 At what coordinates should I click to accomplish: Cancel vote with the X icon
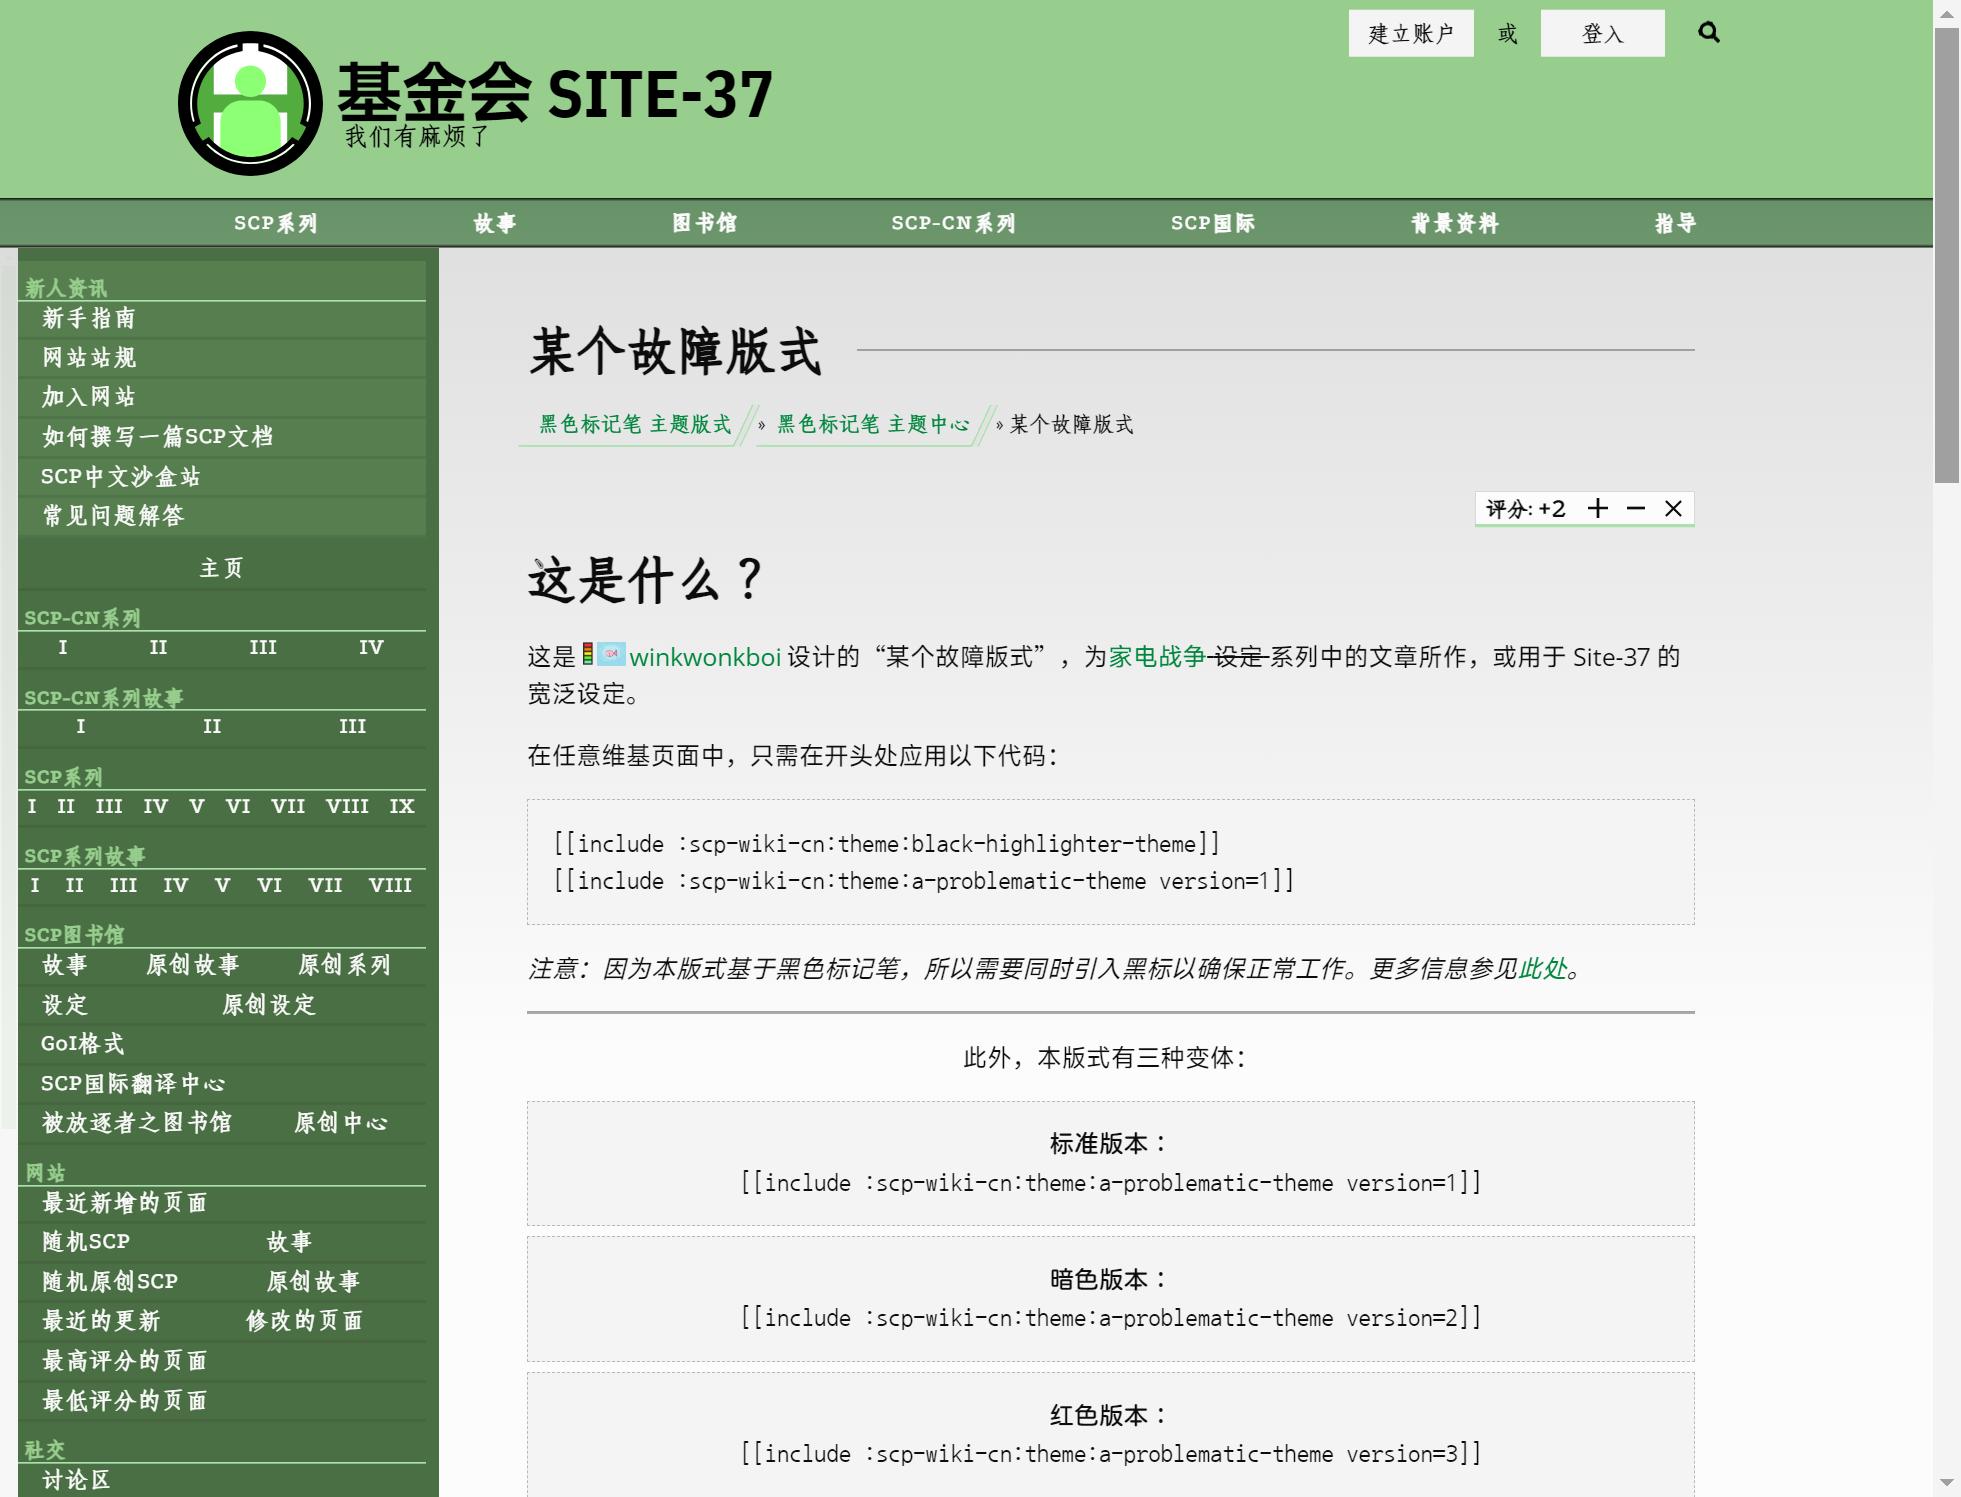tap(1673, 509)
